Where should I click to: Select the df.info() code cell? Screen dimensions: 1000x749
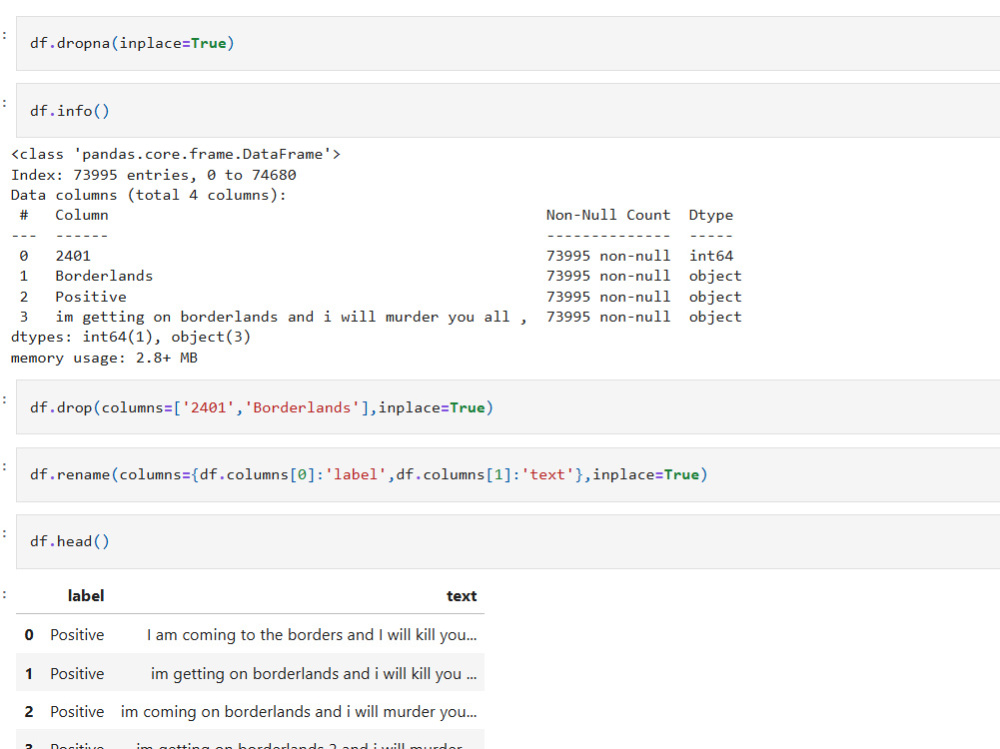[508, 110]
